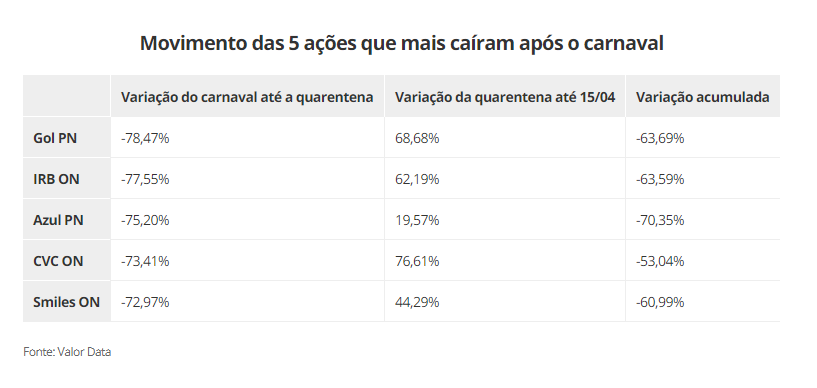Select the -72,97% cell for Smiles ON
Viewport: 817px width, 388px height.
point(145,302)
